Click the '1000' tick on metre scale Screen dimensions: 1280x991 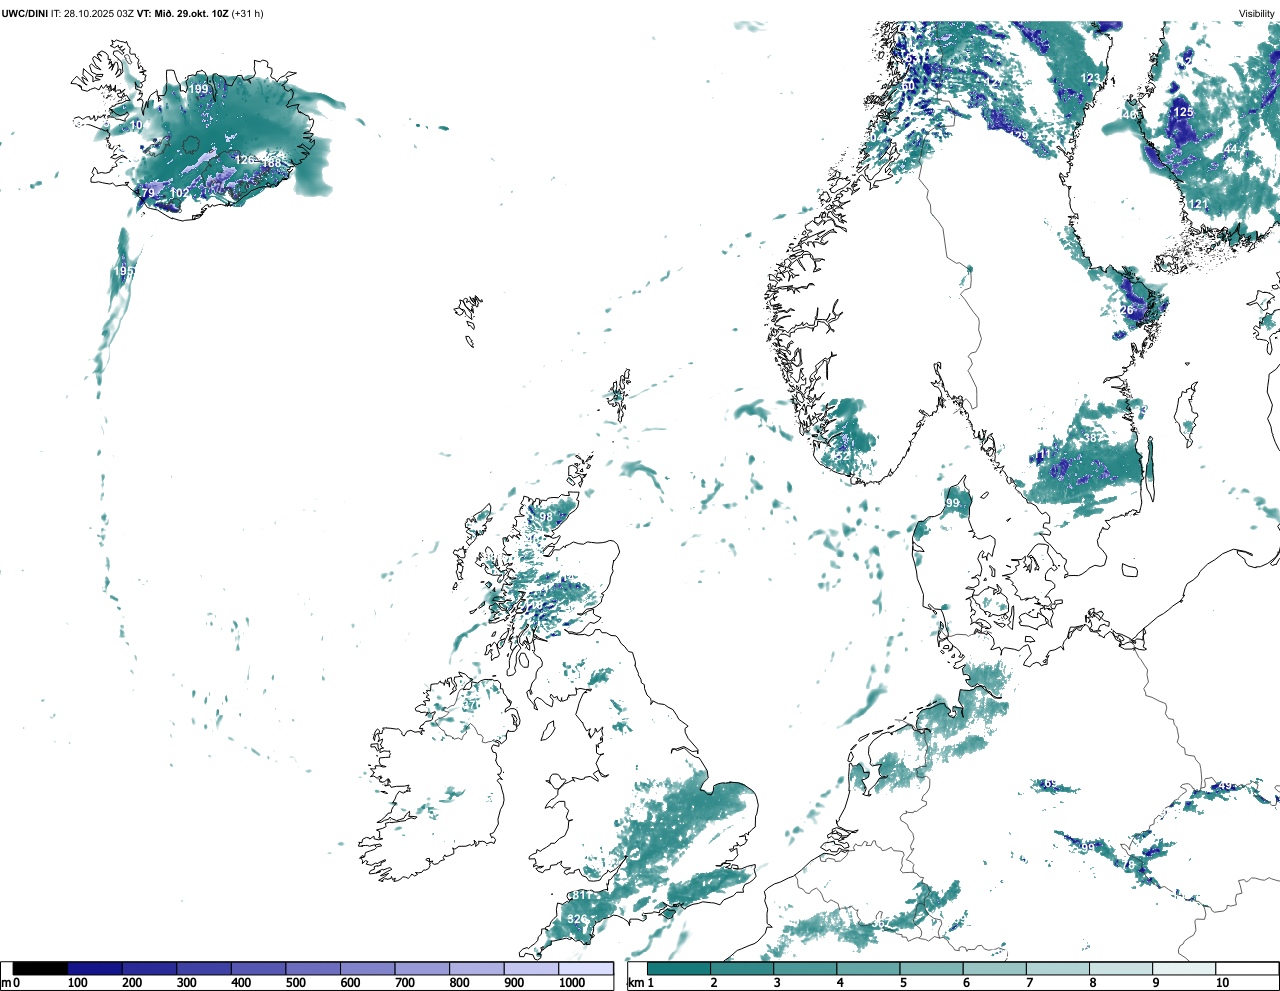pyautogui.click(x=572, y=983)
